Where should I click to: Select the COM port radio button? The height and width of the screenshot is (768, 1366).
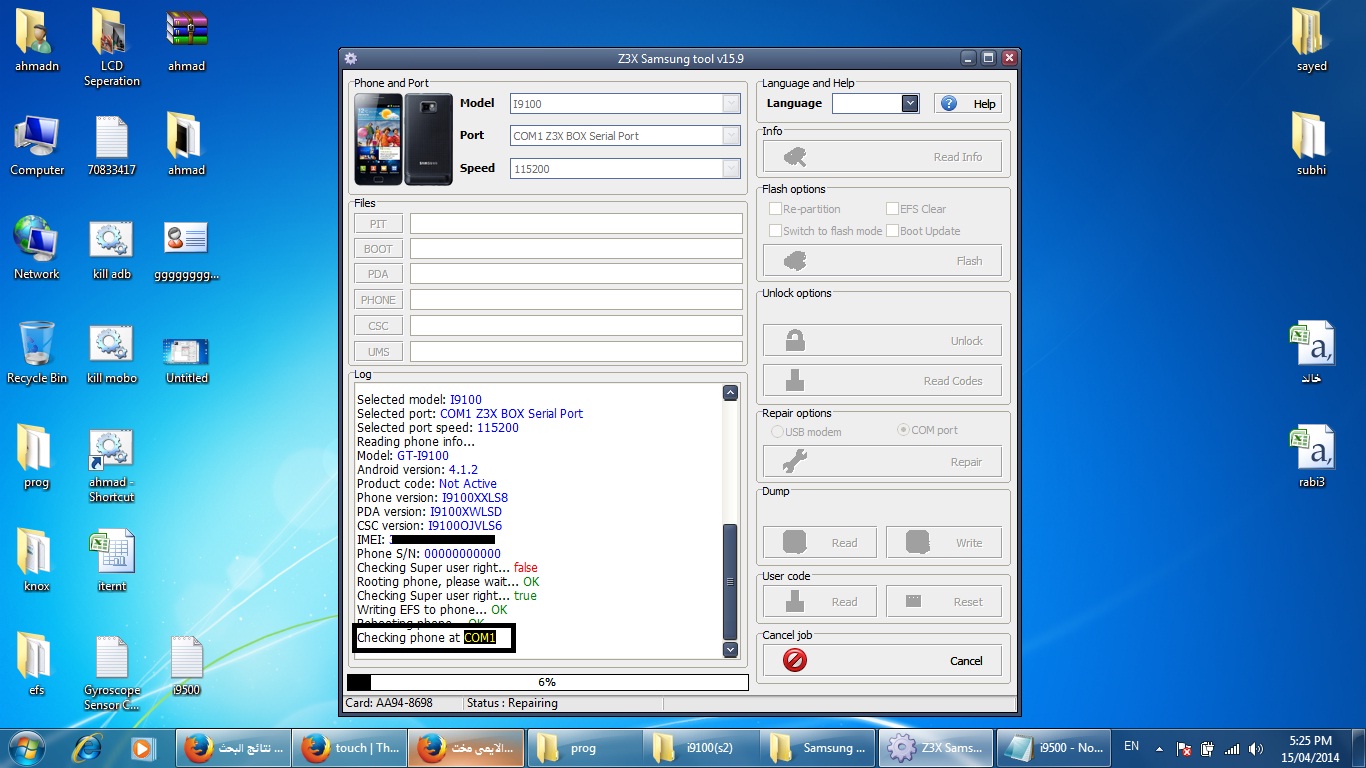(x=903, y=430)
